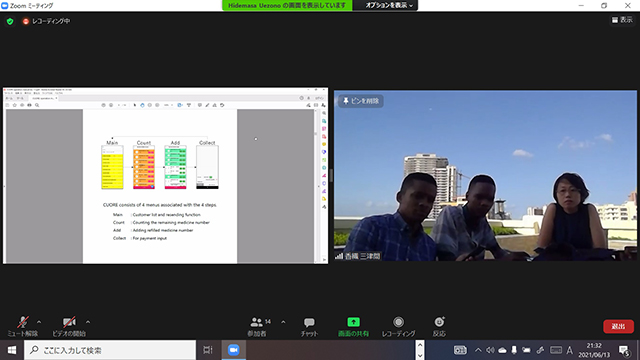Expand participants options arrow
The image size is (640, 360).
[x=283, y=322]
